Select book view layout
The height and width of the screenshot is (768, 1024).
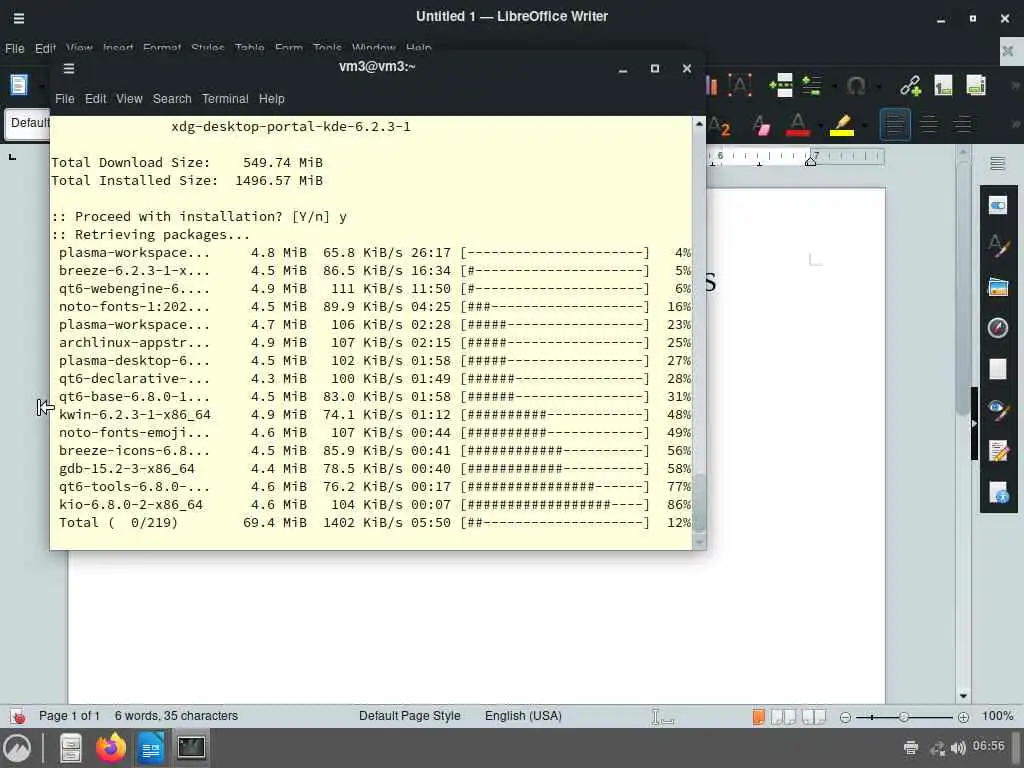(x=814, y=716)
